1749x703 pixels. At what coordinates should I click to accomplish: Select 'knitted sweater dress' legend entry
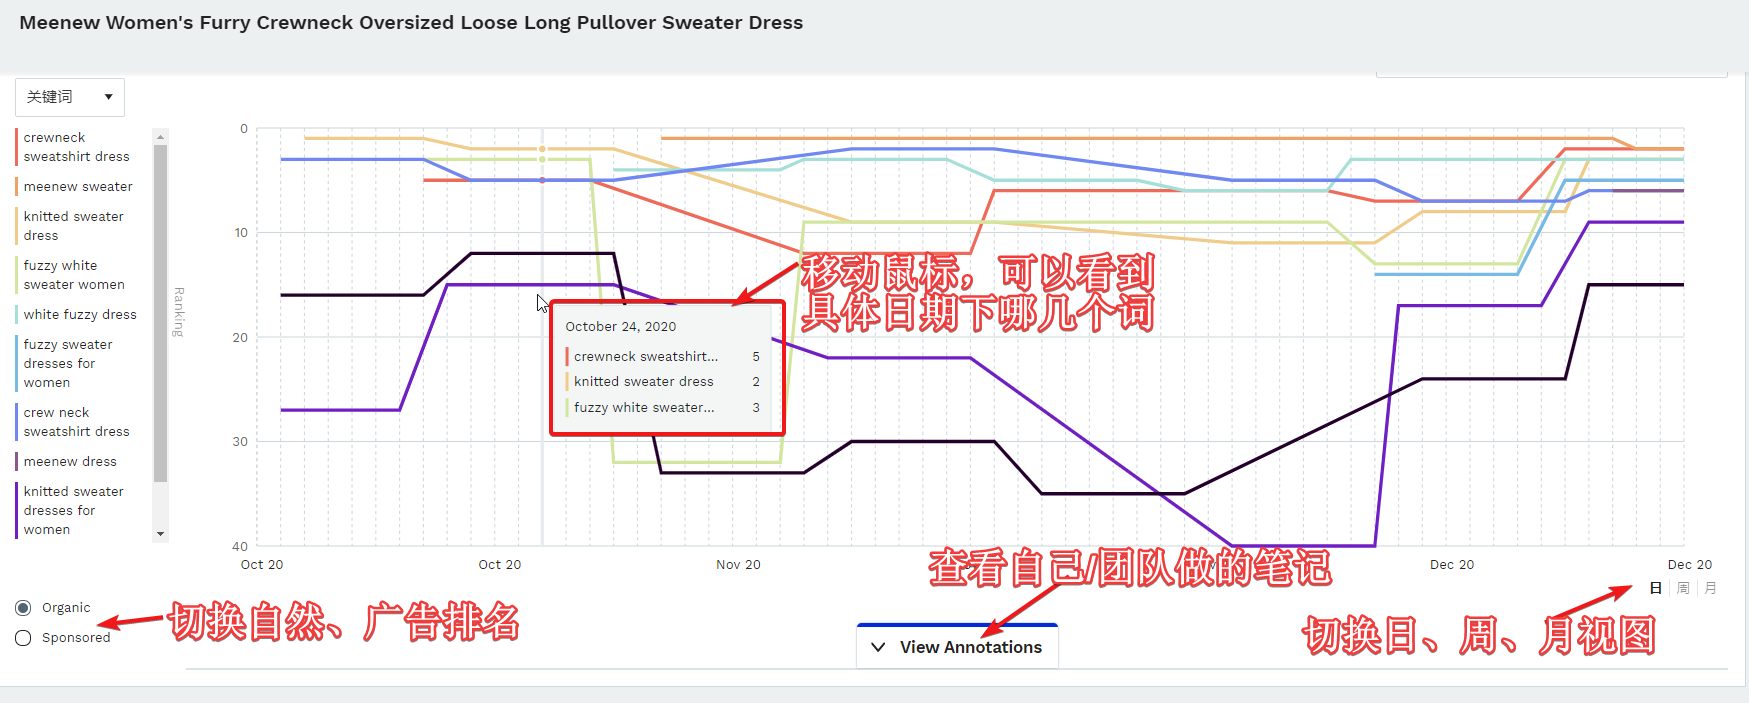(73, 226)
